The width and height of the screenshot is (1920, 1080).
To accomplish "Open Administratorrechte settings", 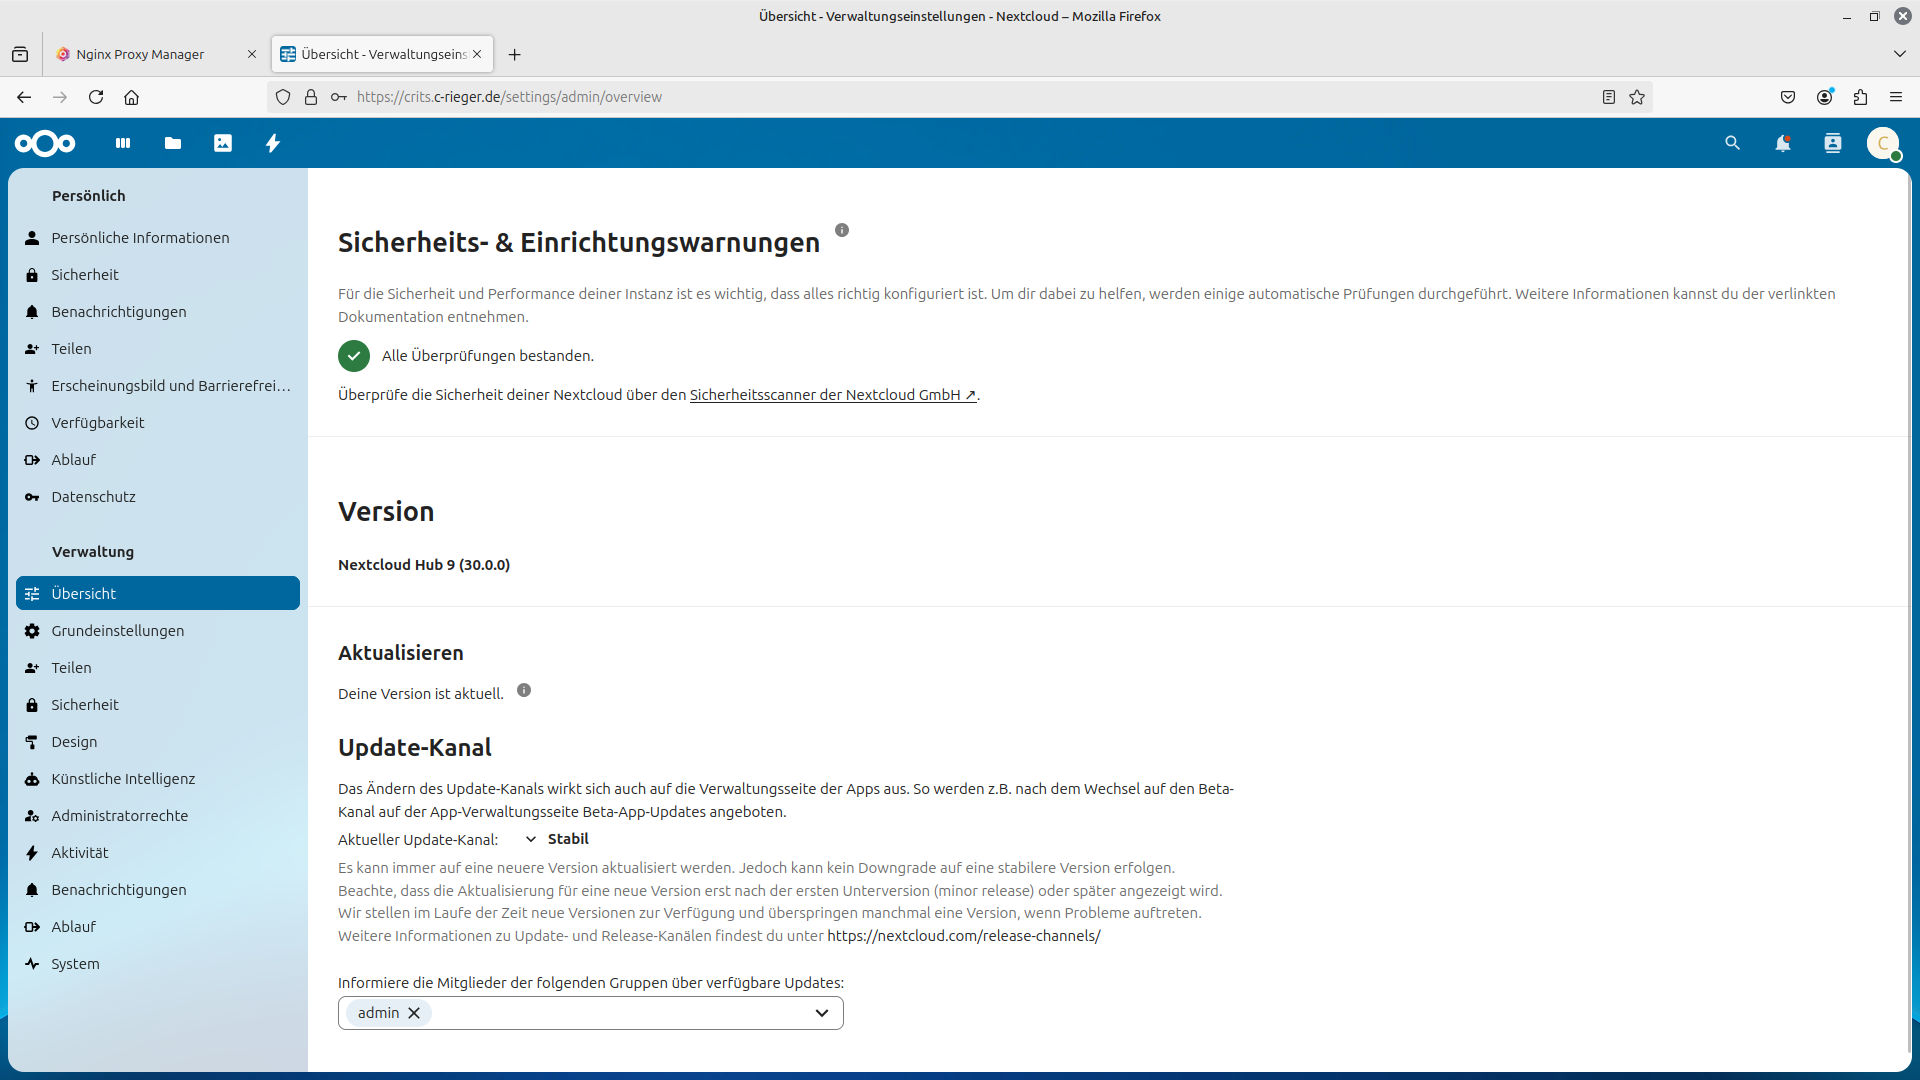I will coord(158,816).
